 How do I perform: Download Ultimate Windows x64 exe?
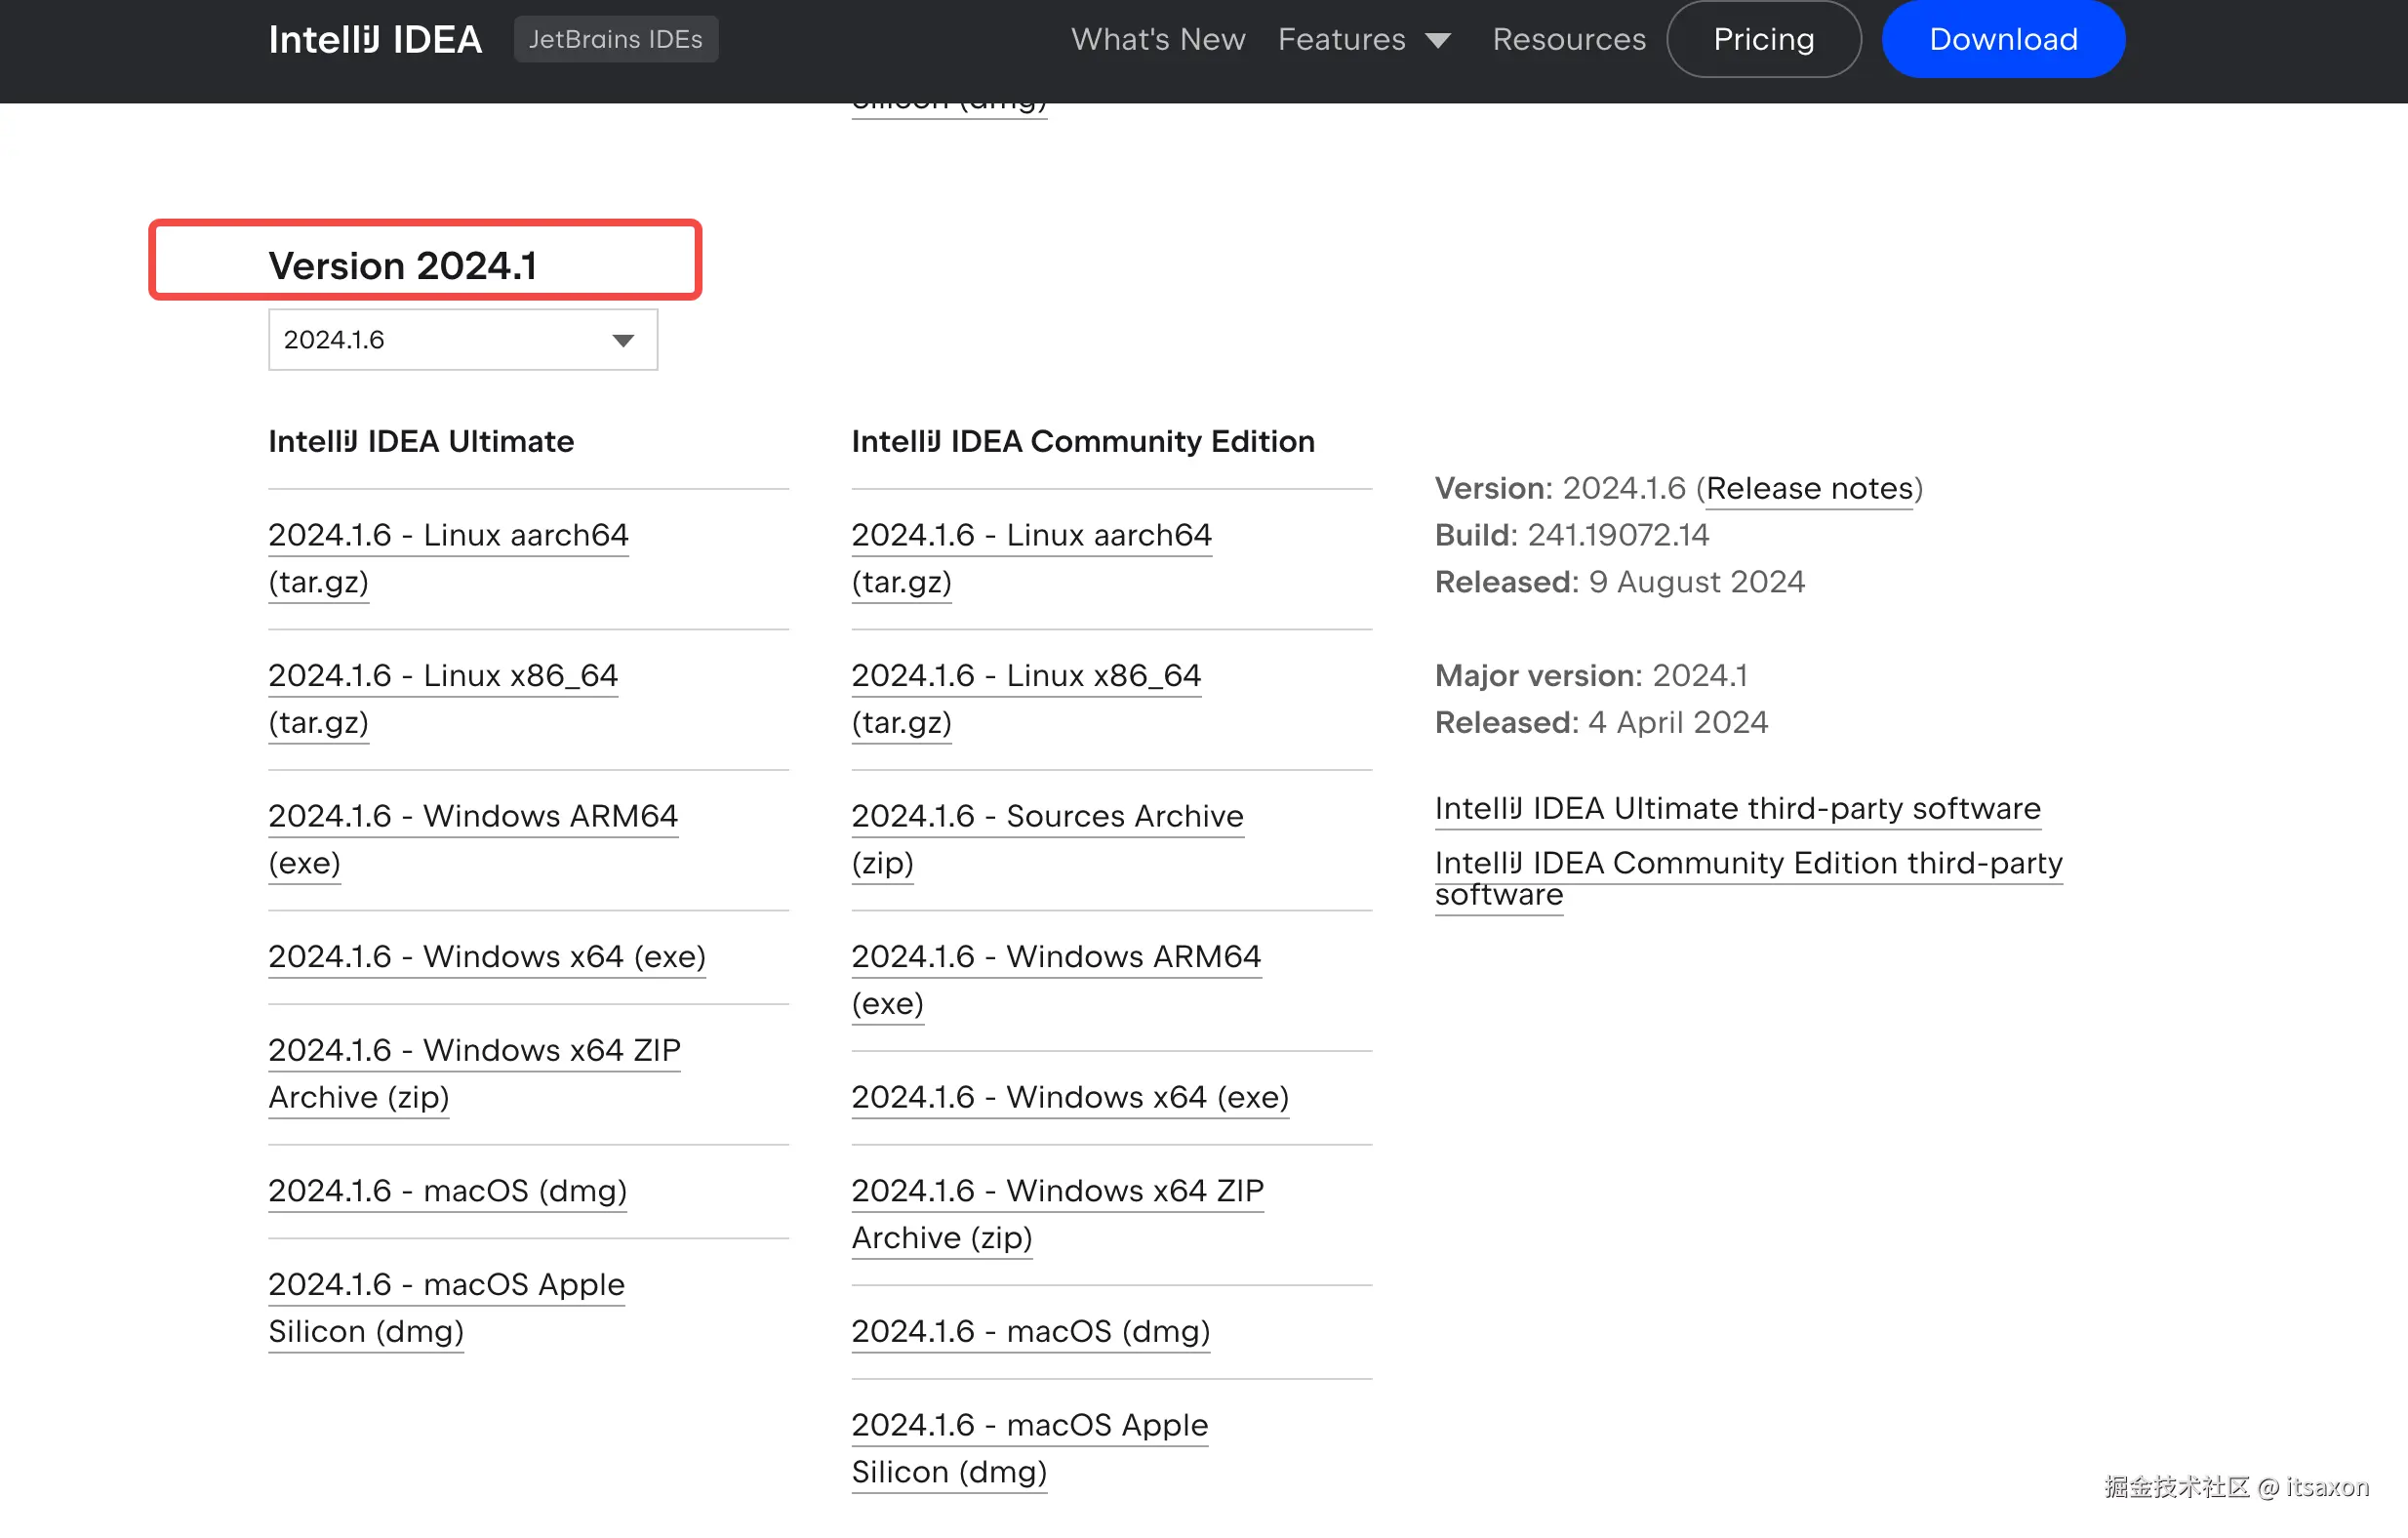pyautogui.click(x=486, y=956)
